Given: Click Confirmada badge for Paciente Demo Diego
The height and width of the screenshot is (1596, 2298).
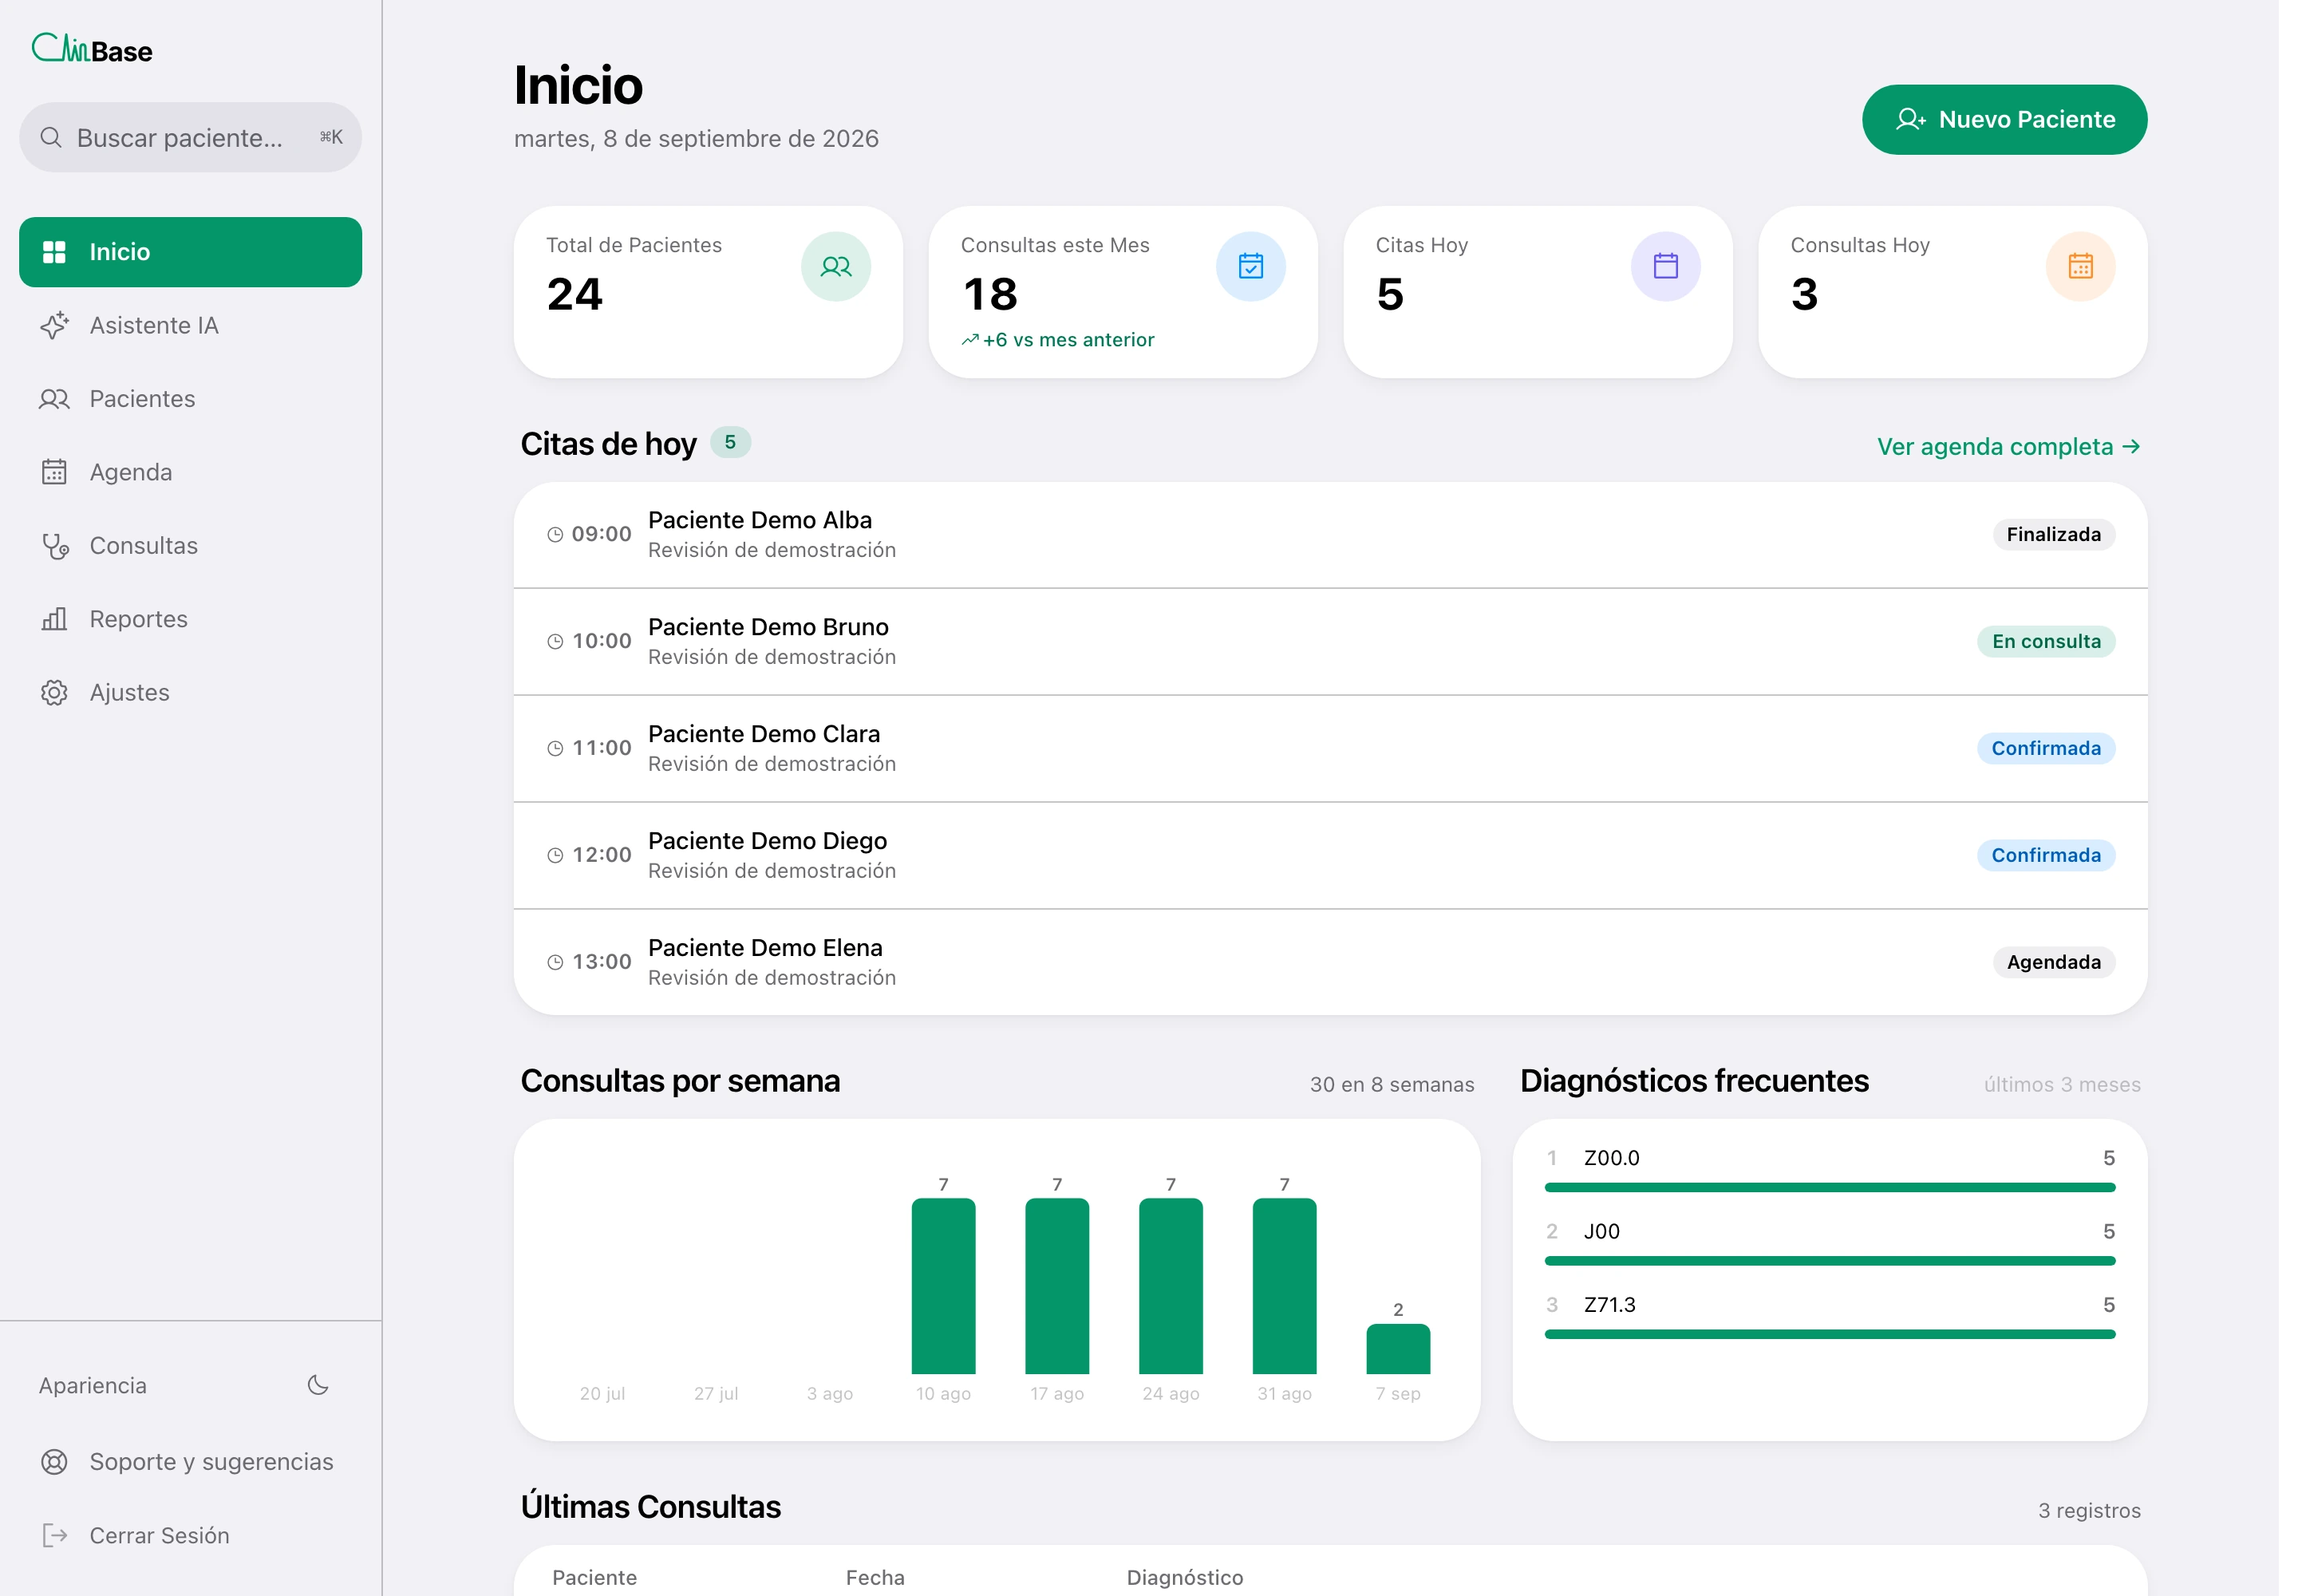Looking at the screenshot, I should [x=2046, y=856].
